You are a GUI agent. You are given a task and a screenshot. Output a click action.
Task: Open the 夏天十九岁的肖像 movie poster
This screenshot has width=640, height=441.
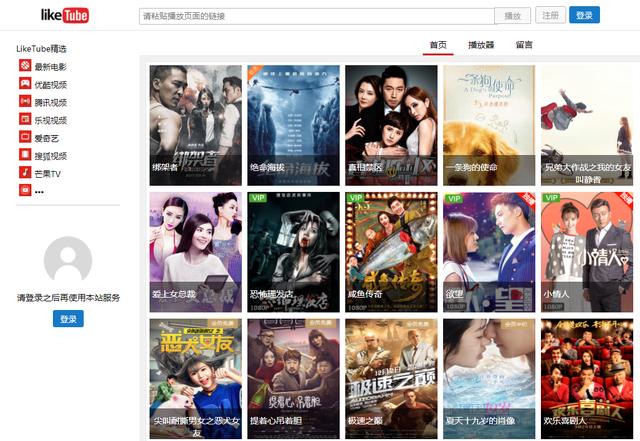[x=489, y=379]
